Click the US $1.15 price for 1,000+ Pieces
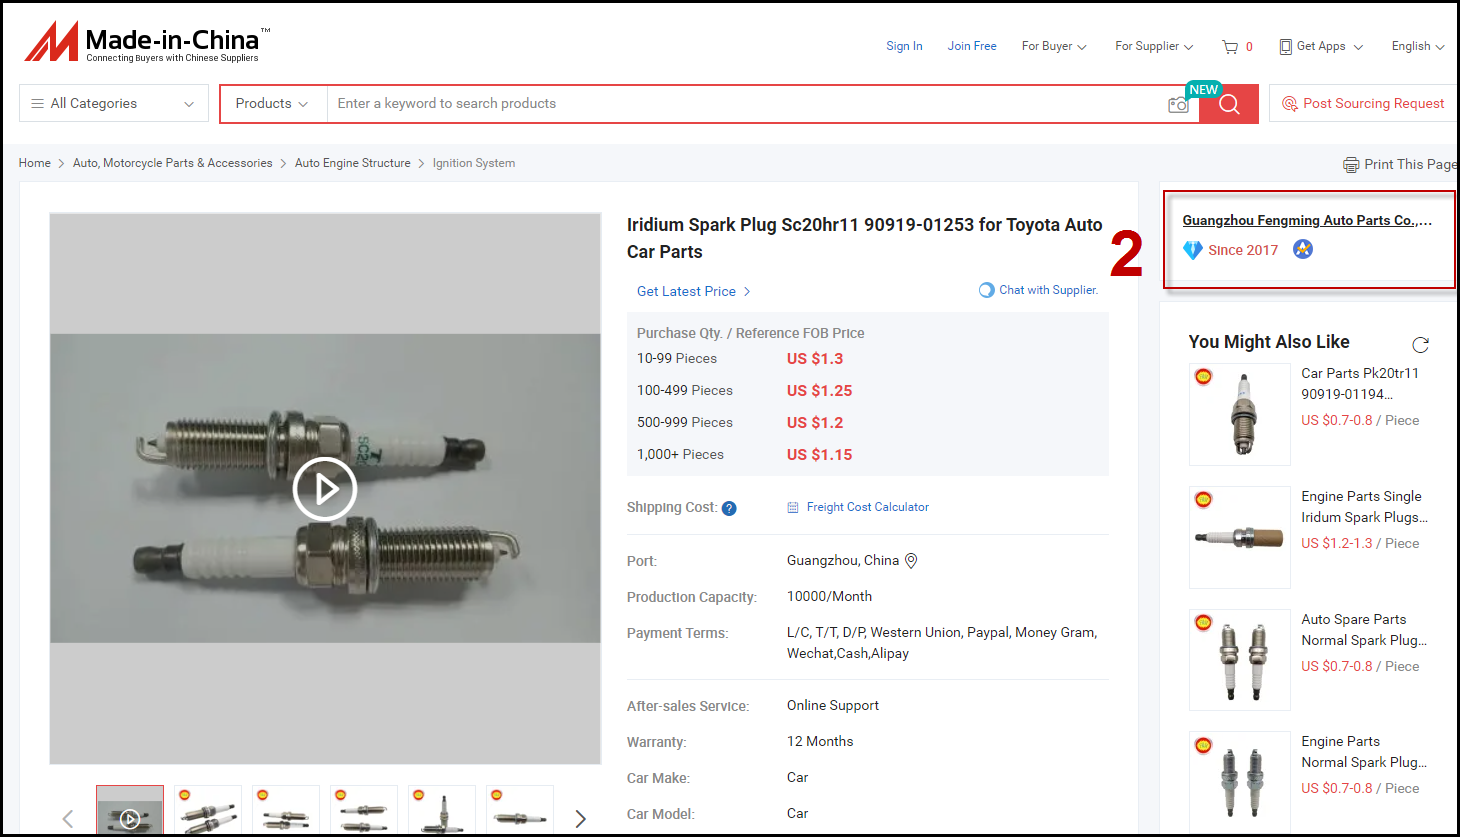The width and height of the screenshot is (1460, 837). tap(820, 455)
